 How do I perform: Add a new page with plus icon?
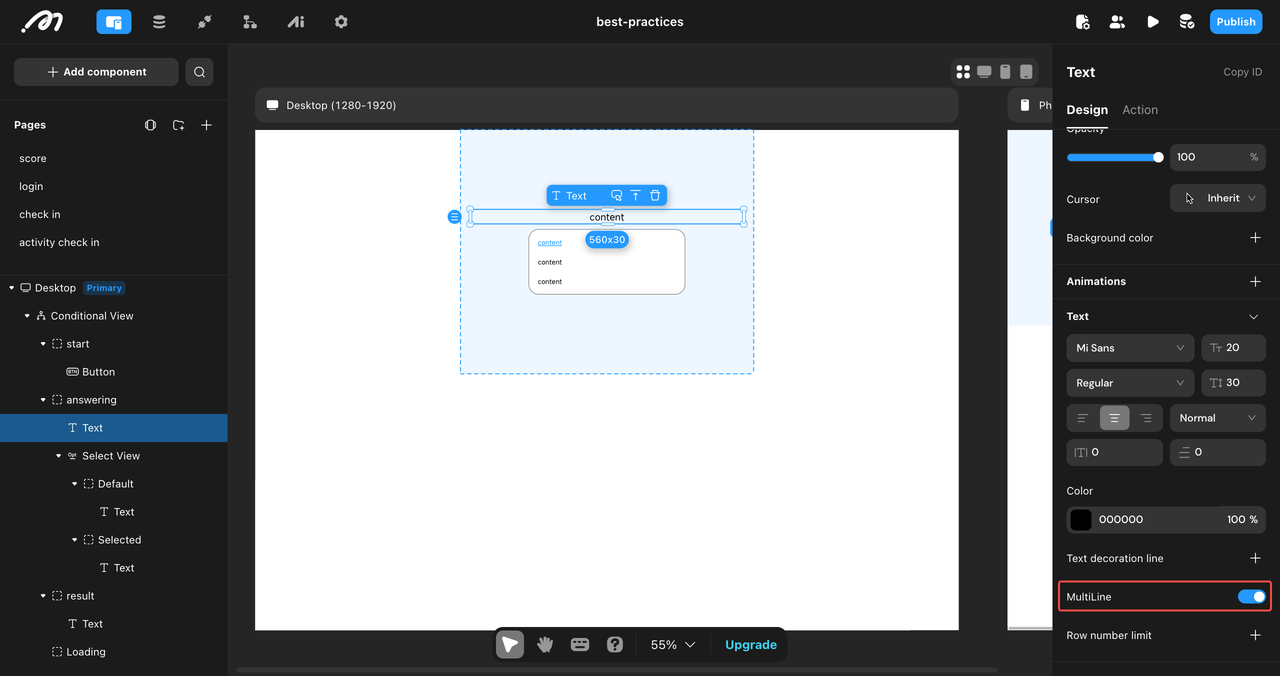[206, 125]
